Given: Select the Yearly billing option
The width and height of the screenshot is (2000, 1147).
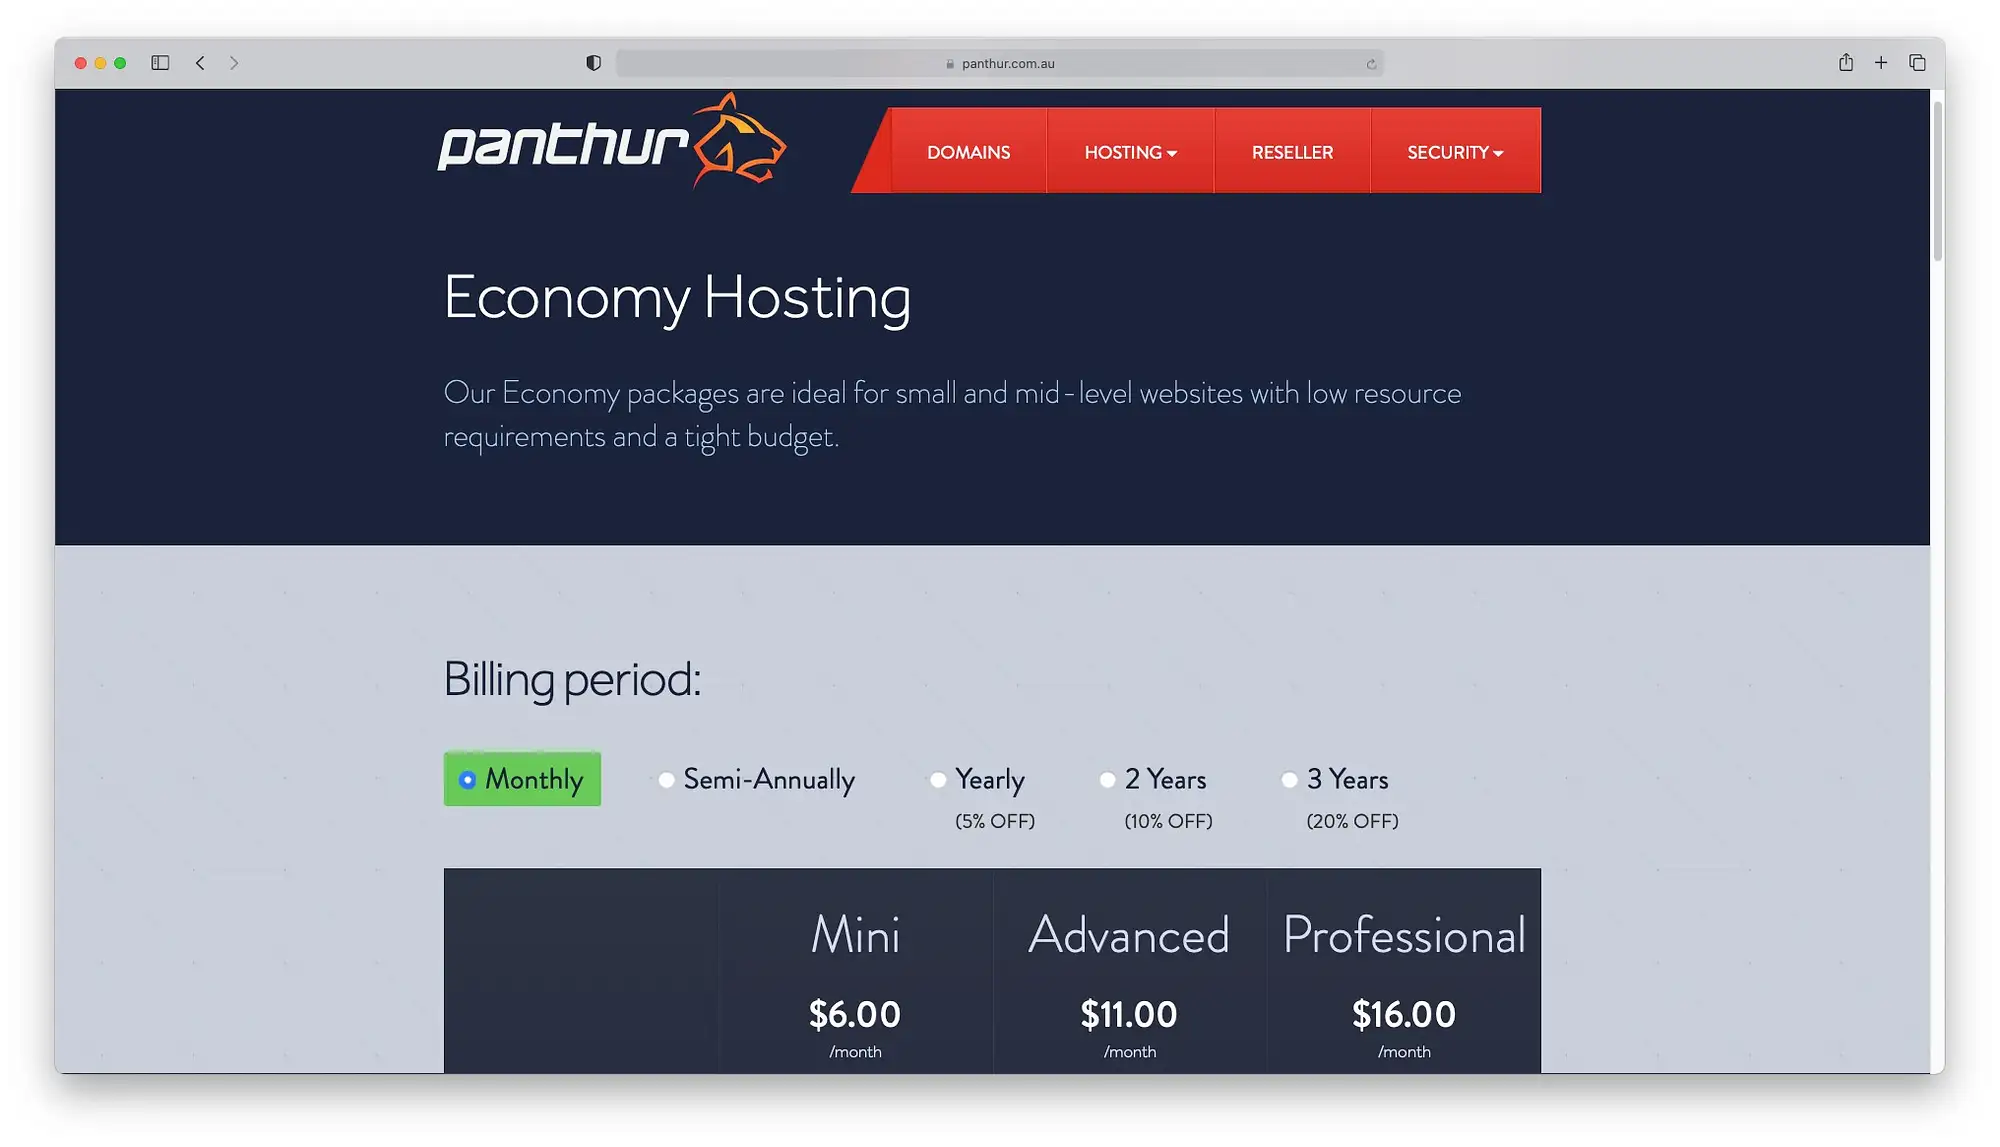Looking at the screenshot, I should click(937, 779).
